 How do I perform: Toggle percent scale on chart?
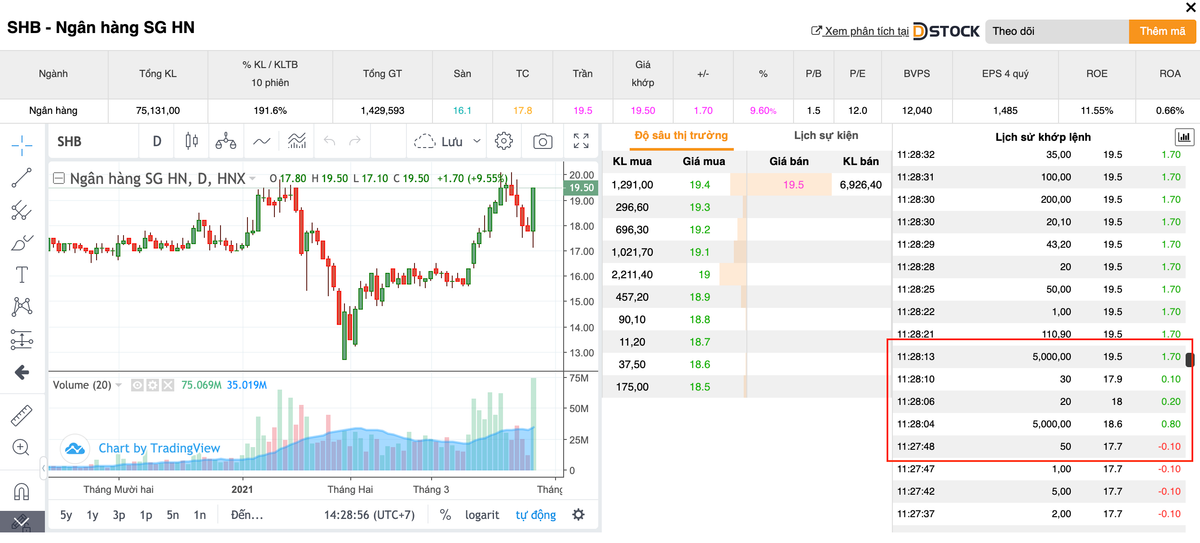tap(445, 515)
